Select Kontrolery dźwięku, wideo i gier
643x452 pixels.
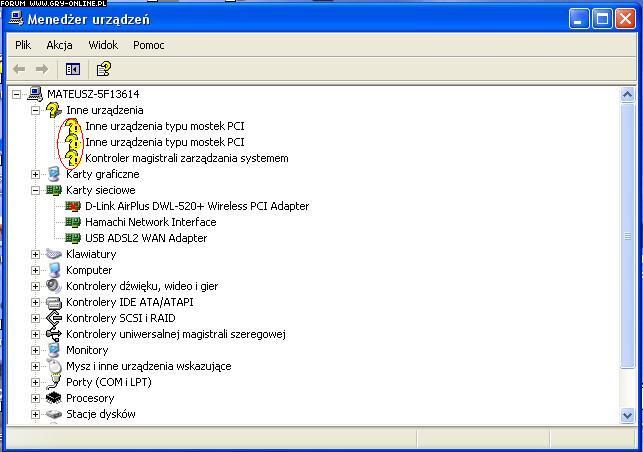coord(142,286)
